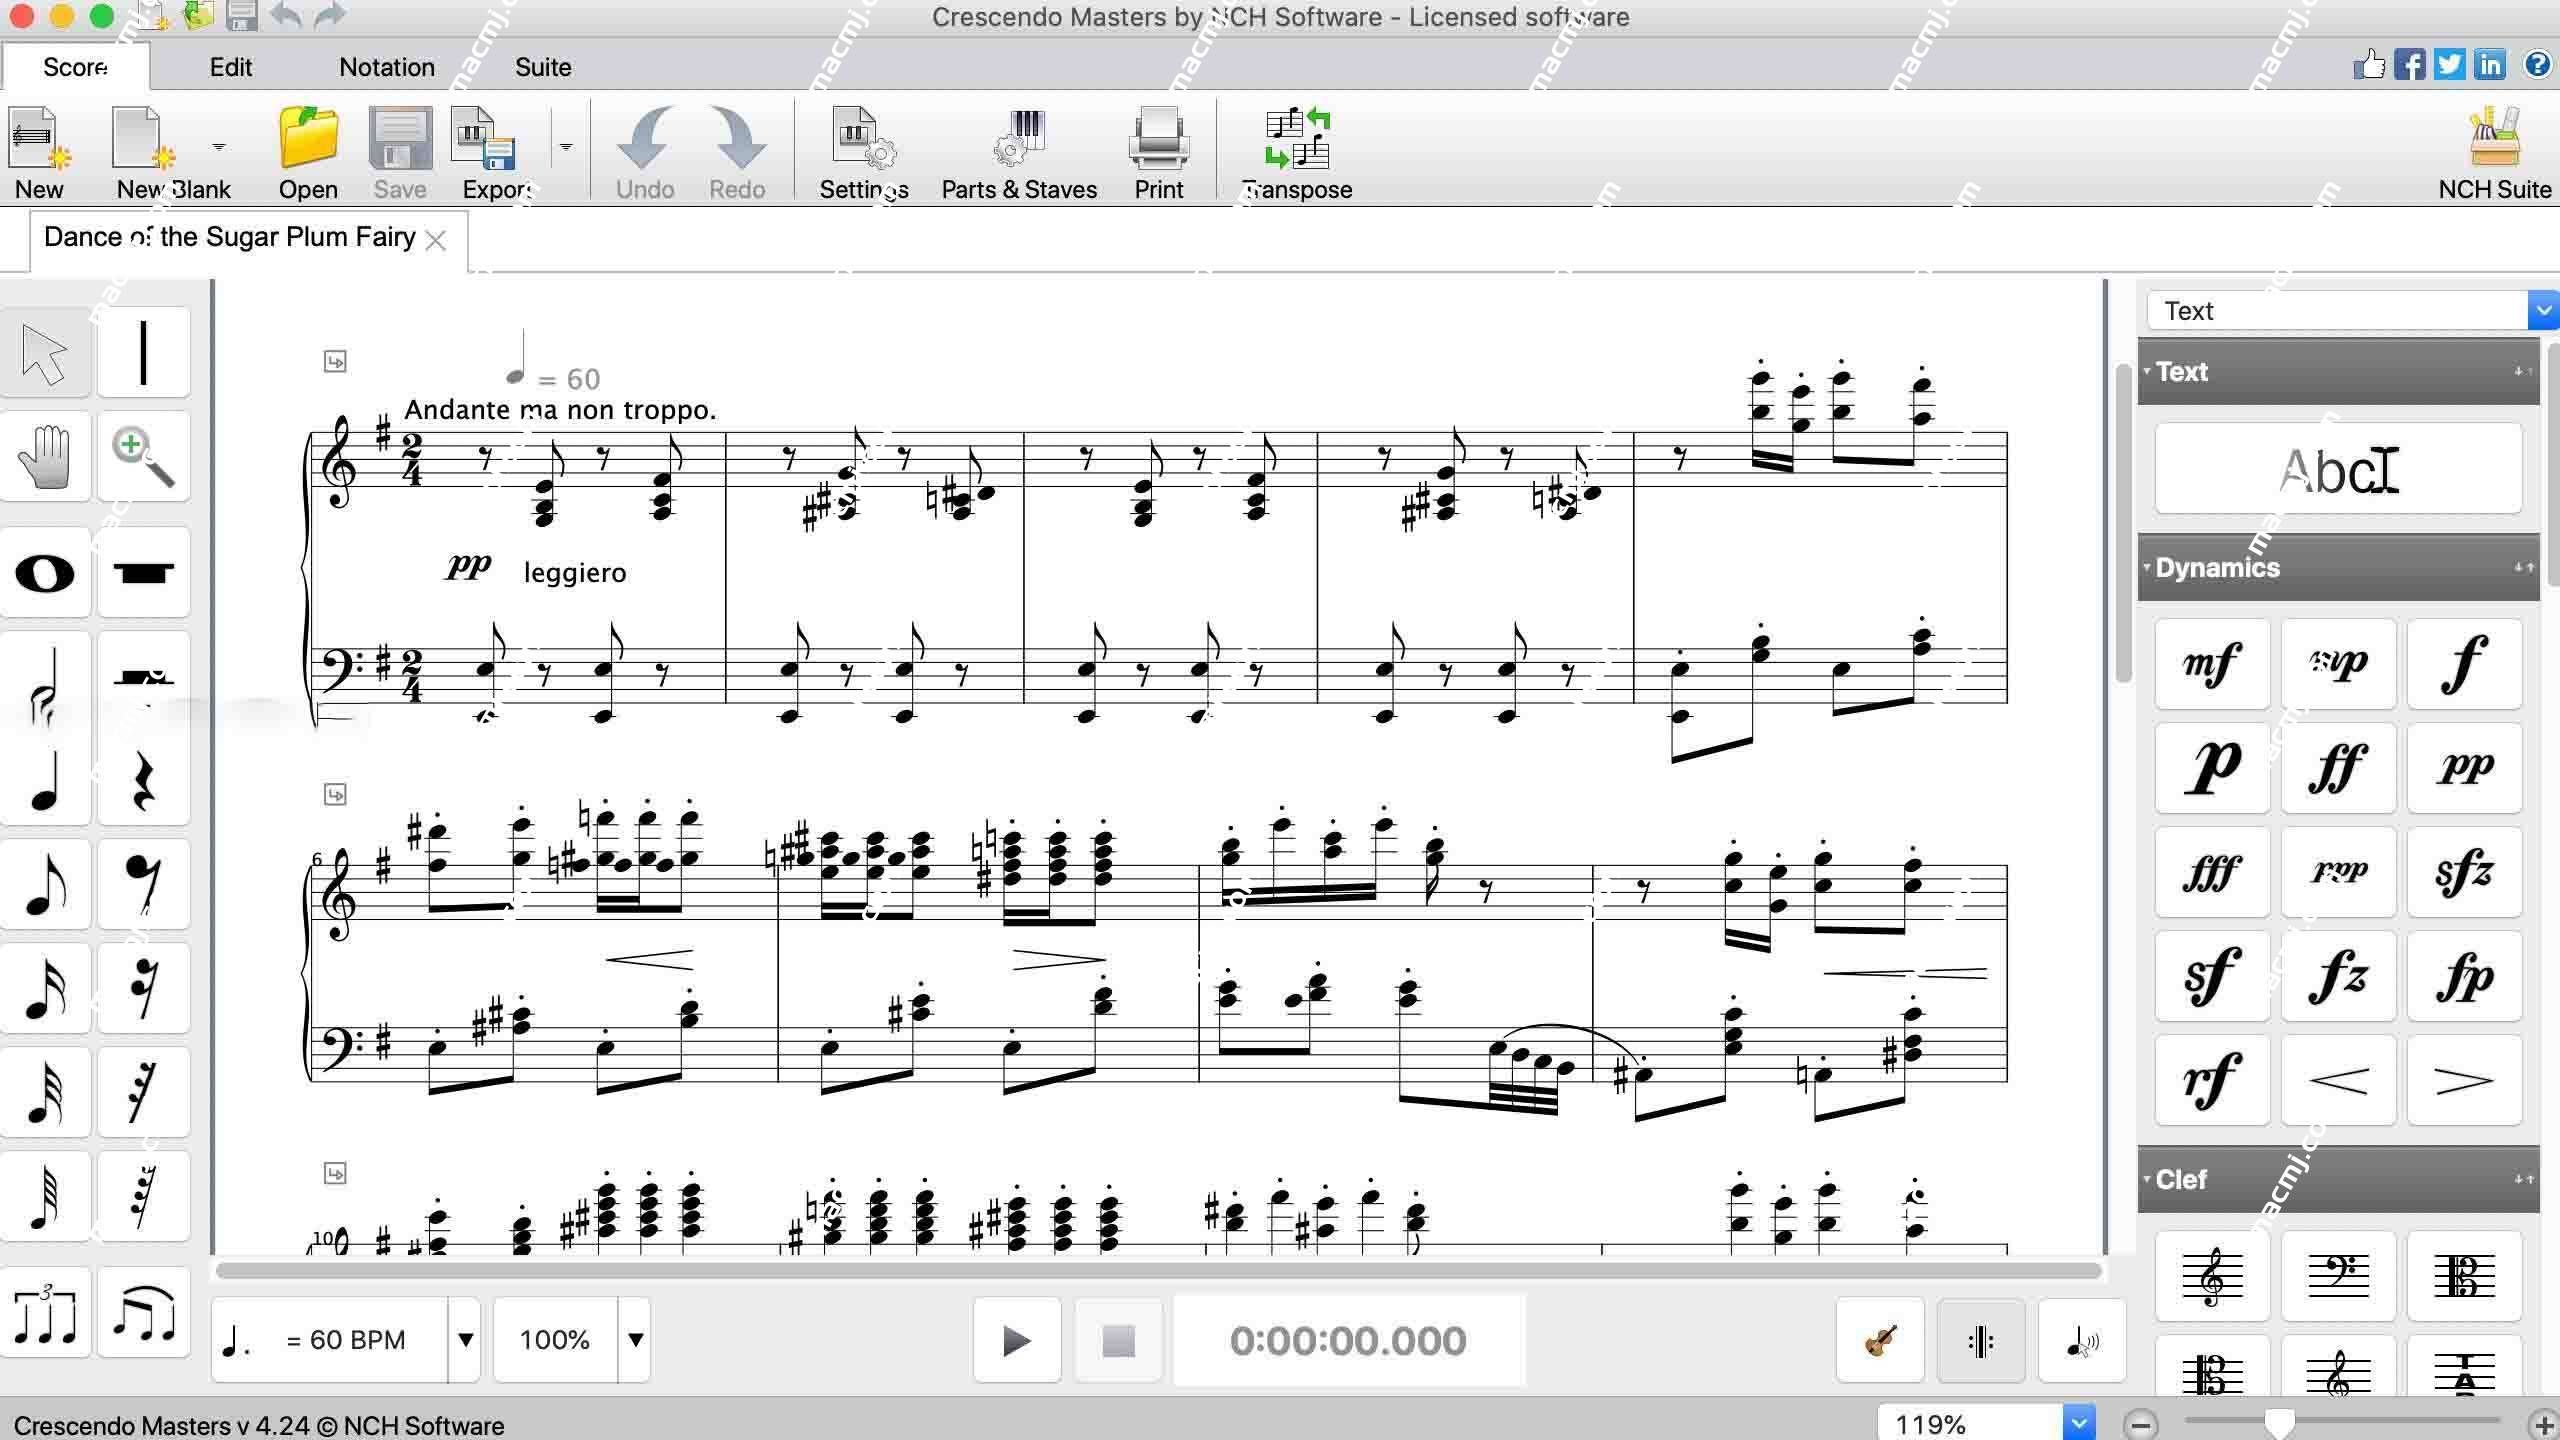Change BPM tempo dropdown value

click(x=466, y=1340)
